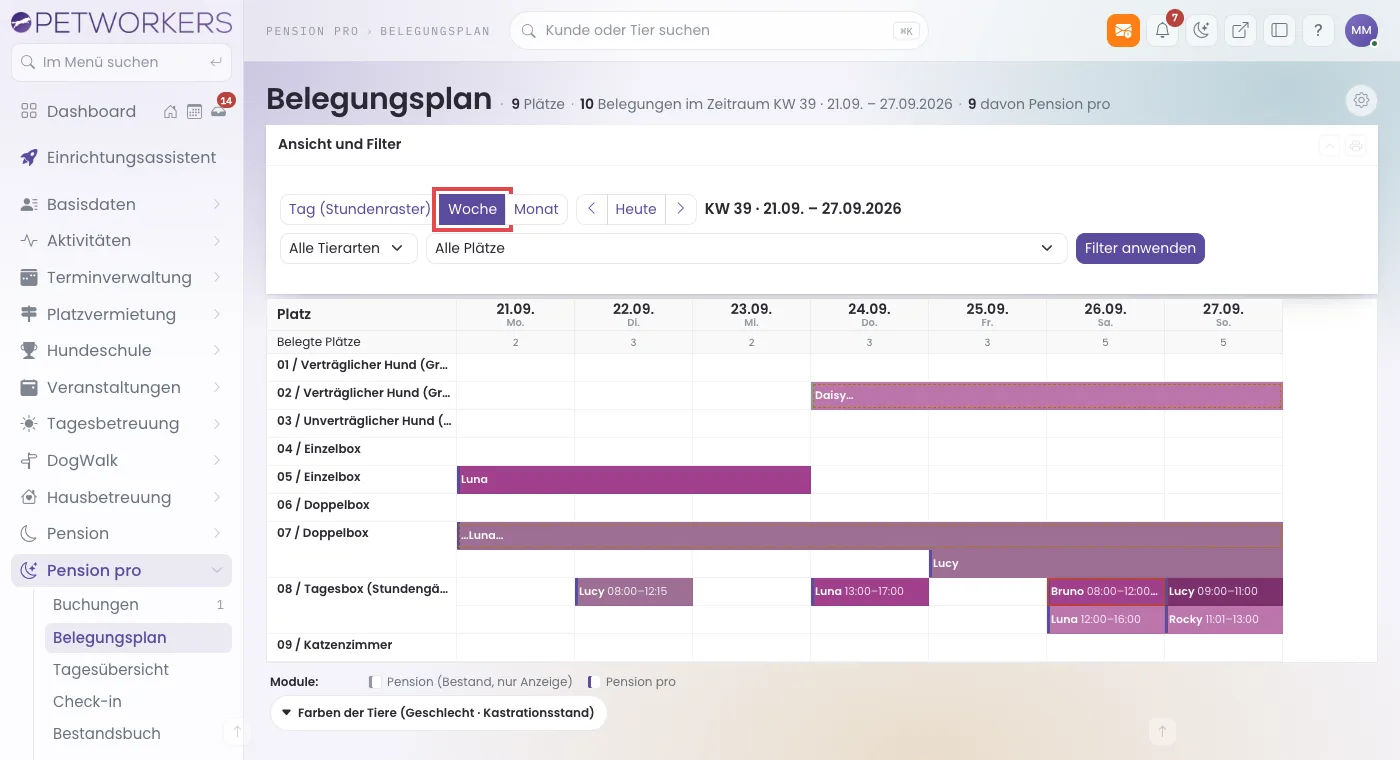Jump to Heute in the calendar
Screen dimensions: 1400x760
(x=636, y=209)
